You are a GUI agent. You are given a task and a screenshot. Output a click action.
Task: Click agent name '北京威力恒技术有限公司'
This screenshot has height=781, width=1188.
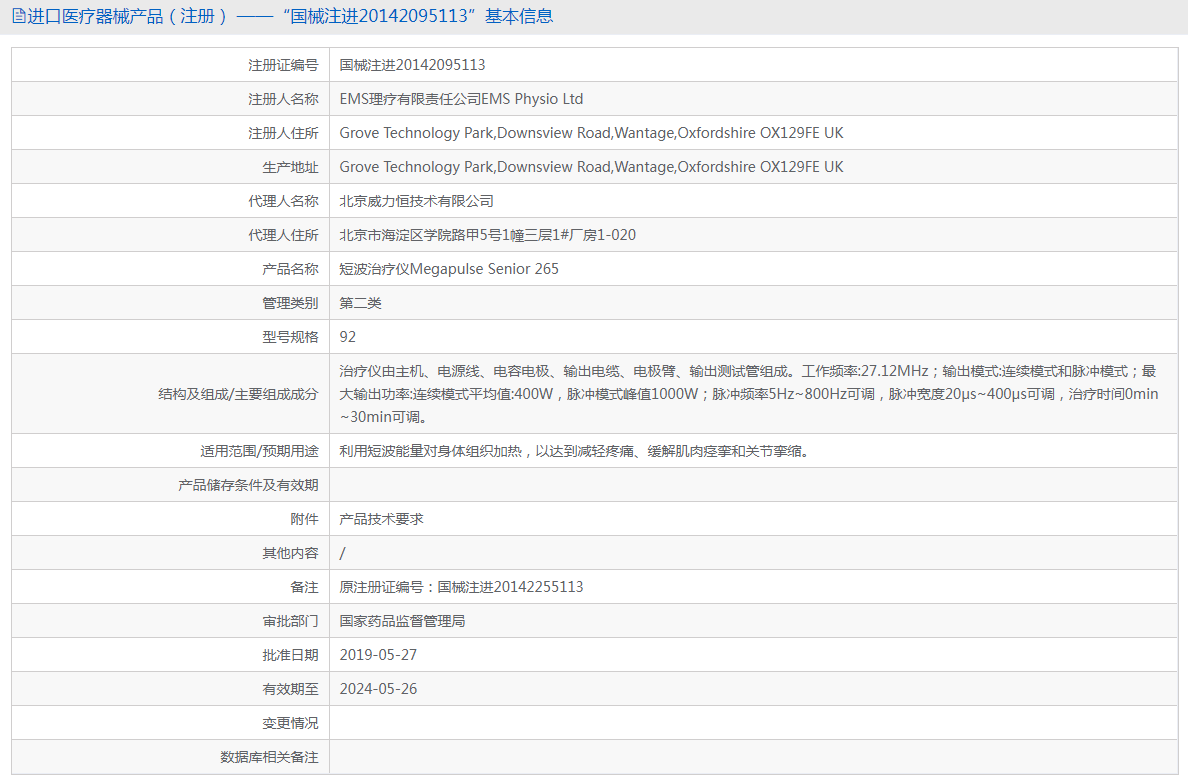(x=417, y=201)
